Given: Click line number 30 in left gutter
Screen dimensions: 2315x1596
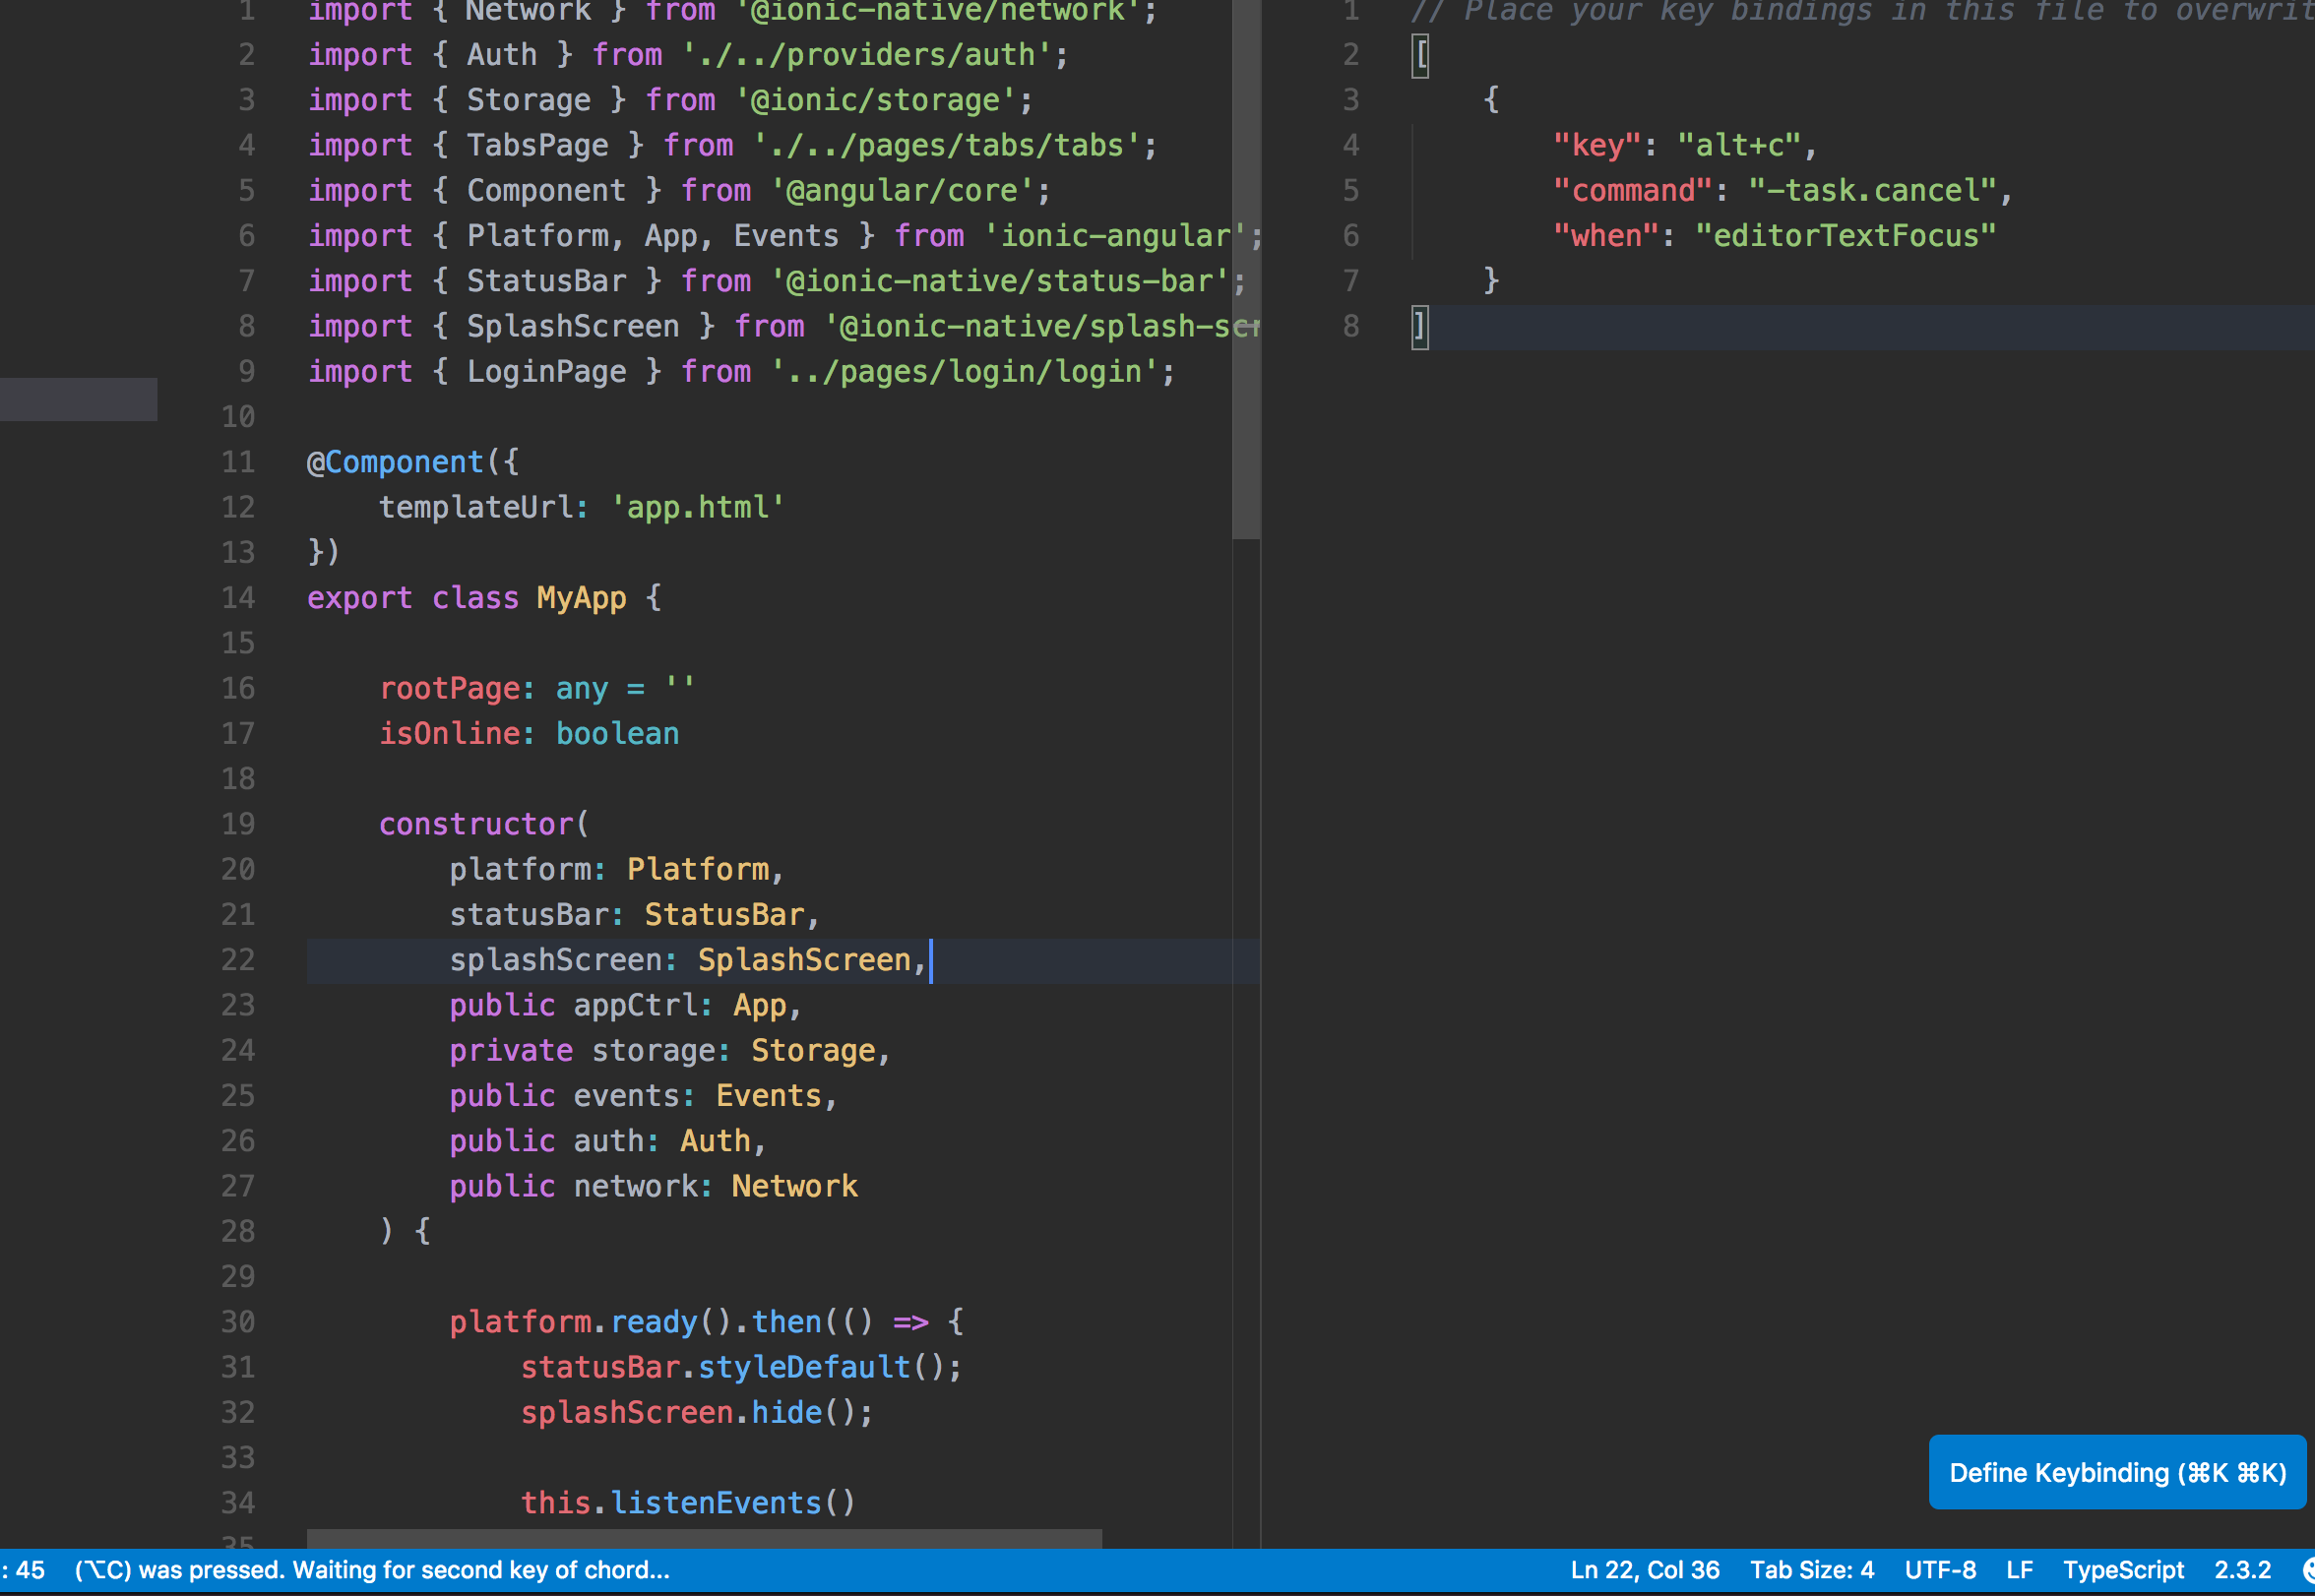Looking at the screenshot, I should coord(238,1322).
